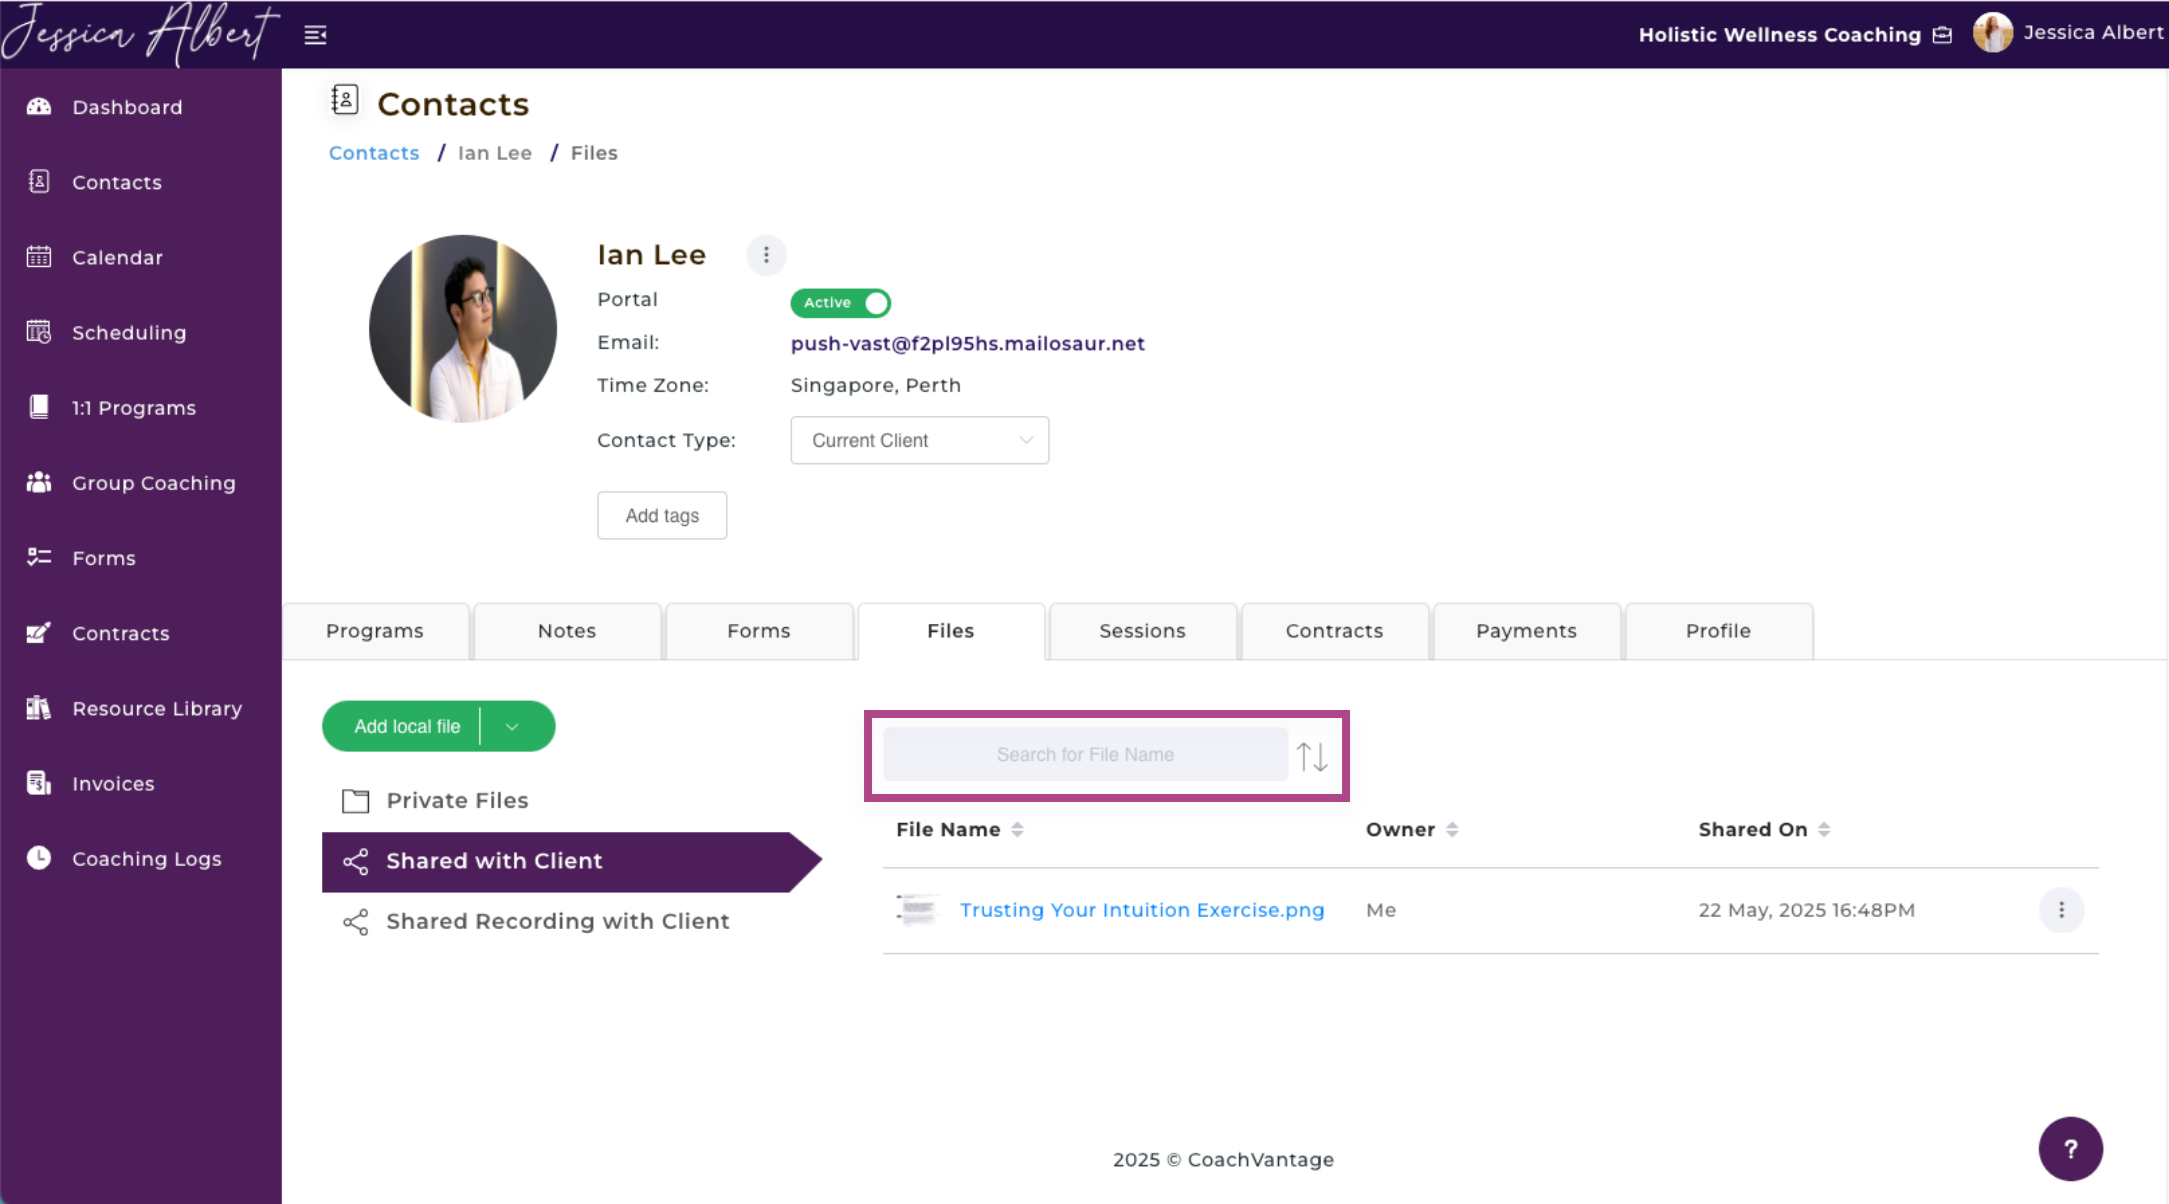This screenshot has width=2169, height=1204.
Task: Click the 'Singapore, Perth' time zone value
Action: pos(875,386)
